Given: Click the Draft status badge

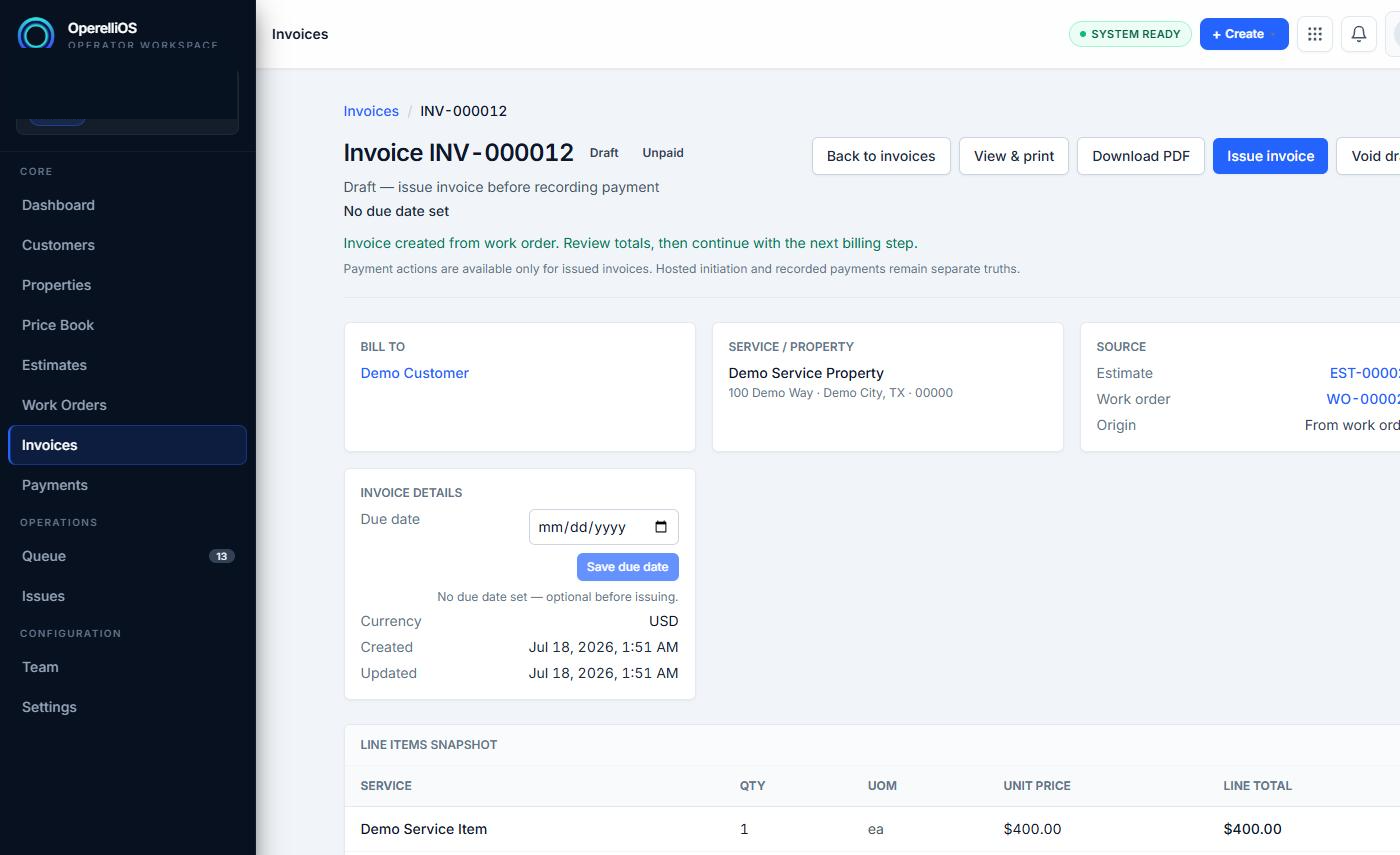Looking at the screenshot, I should (x=604, y=153).
